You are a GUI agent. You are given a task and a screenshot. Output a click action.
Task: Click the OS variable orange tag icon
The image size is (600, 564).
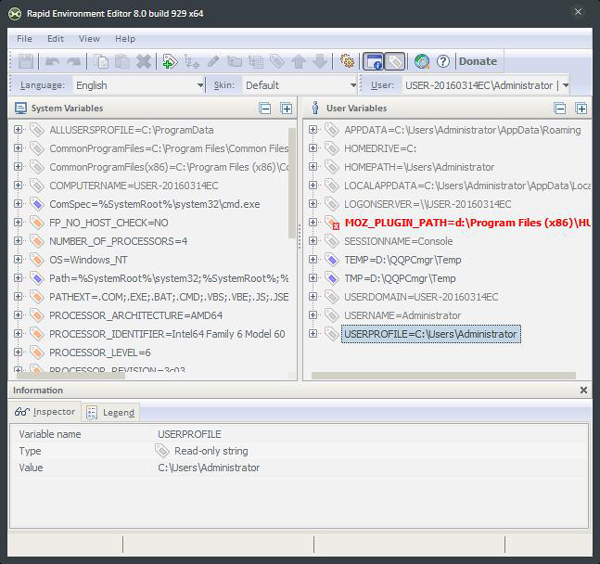(x=37, y=260)
